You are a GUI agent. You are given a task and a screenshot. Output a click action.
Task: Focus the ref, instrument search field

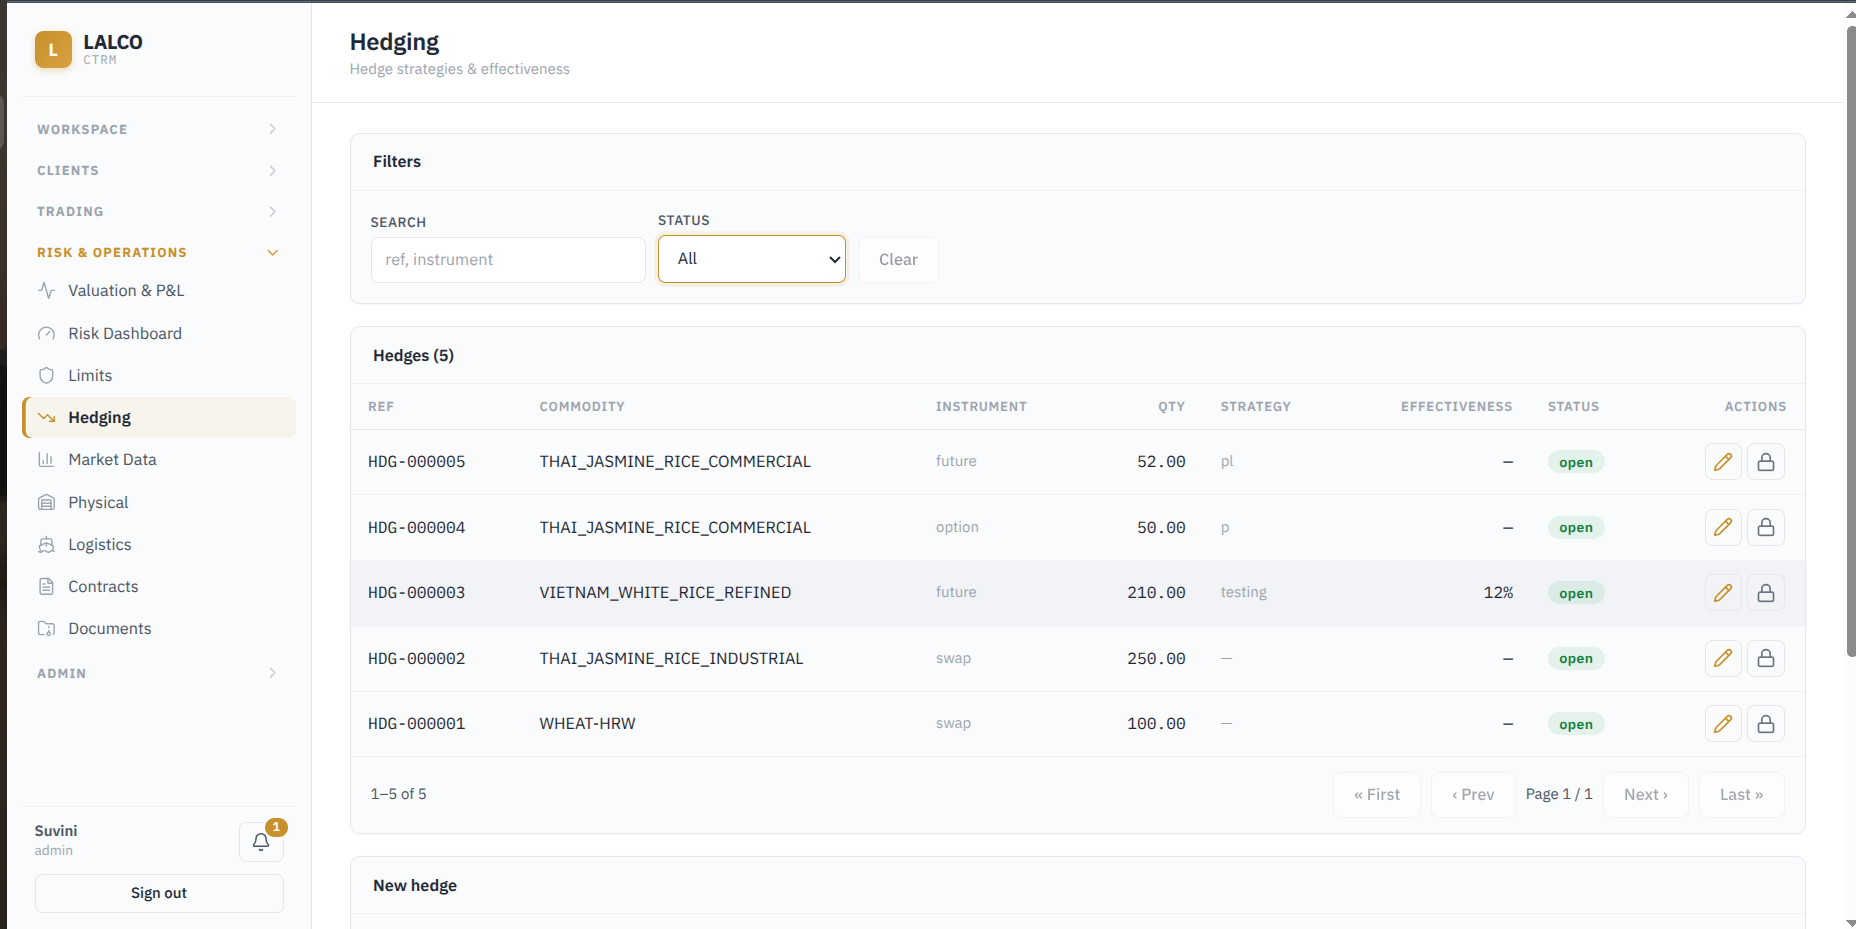pyautogui.click(x=508, y=260)
